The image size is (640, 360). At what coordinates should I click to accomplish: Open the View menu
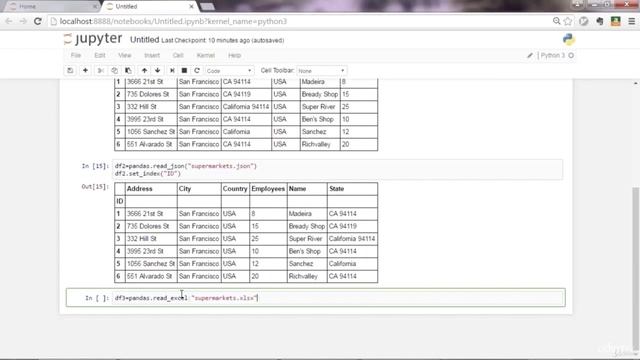(x=124, y=56)
